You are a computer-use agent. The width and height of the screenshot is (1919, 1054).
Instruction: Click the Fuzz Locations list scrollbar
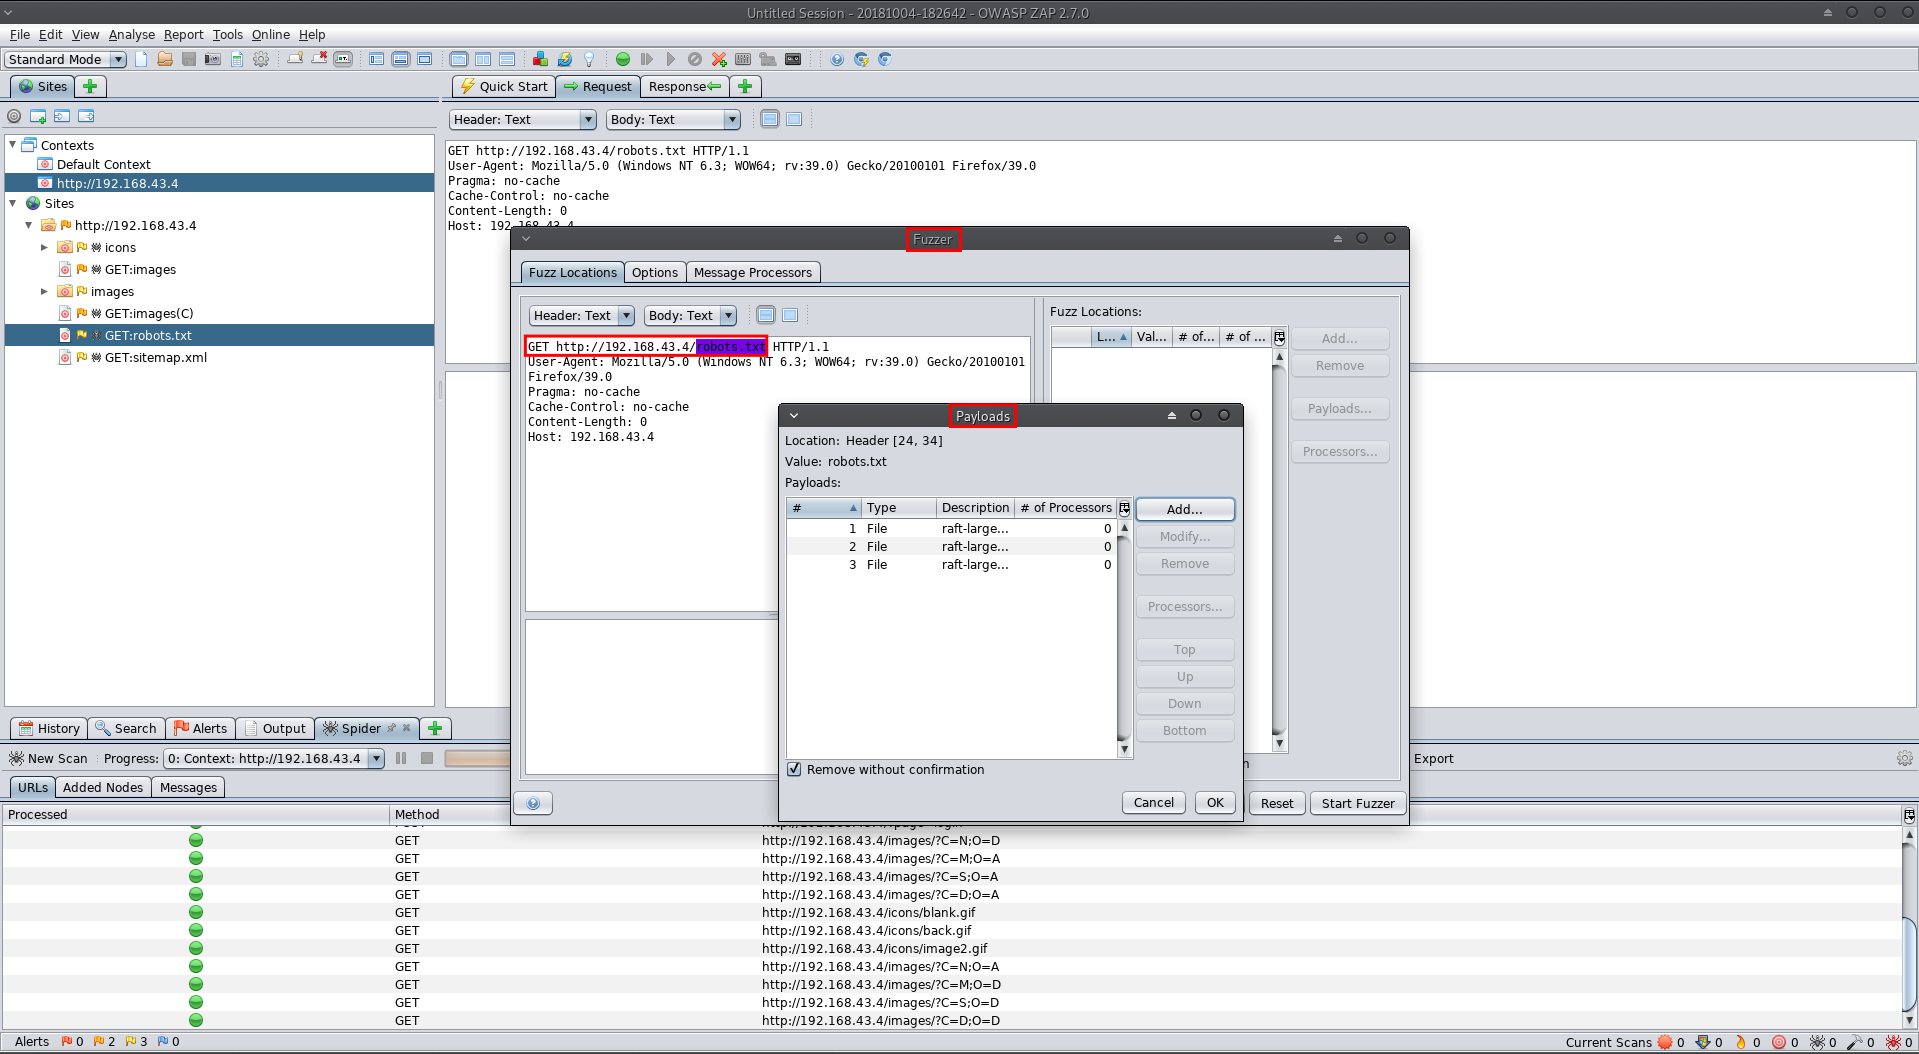coord(1279,550)
